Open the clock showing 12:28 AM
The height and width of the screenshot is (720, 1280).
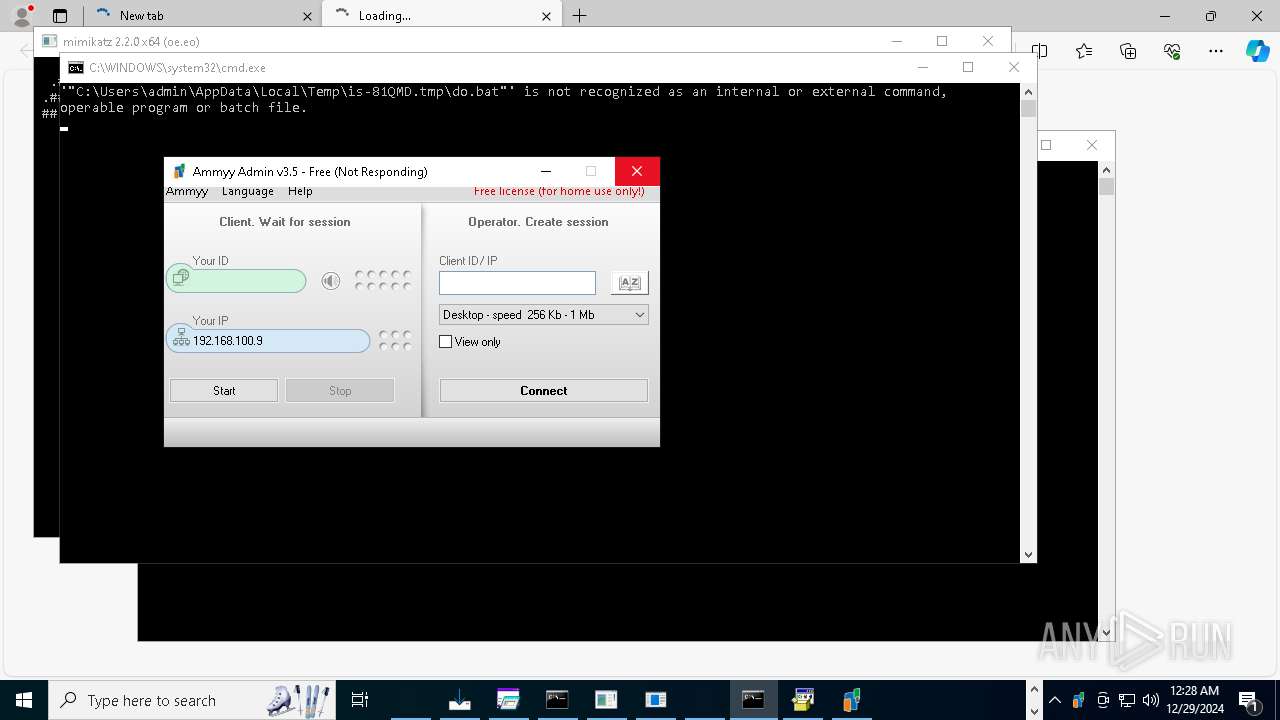(x=1194, y=700)
